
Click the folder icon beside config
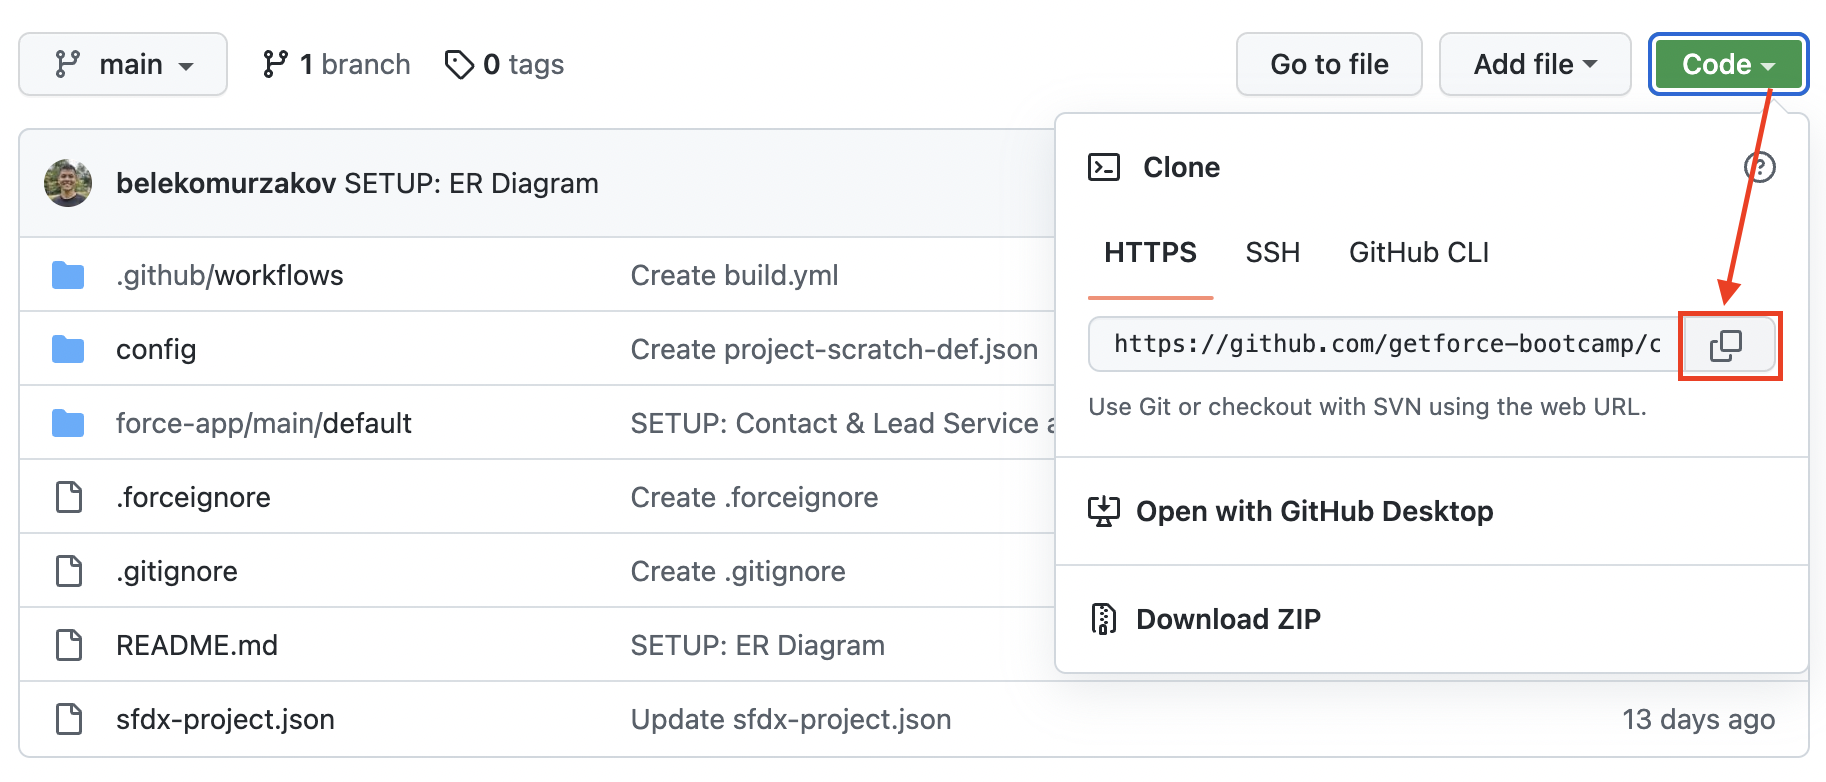tap(68, 349)
